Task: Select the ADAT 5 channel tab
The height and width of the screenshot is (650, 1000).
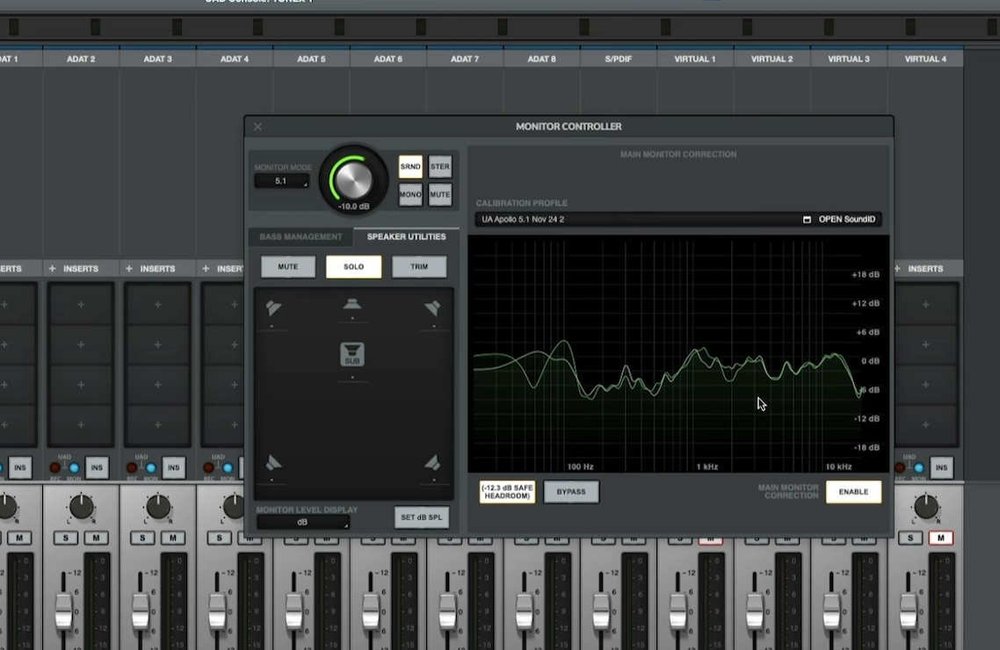Action: tap(311, 58)
